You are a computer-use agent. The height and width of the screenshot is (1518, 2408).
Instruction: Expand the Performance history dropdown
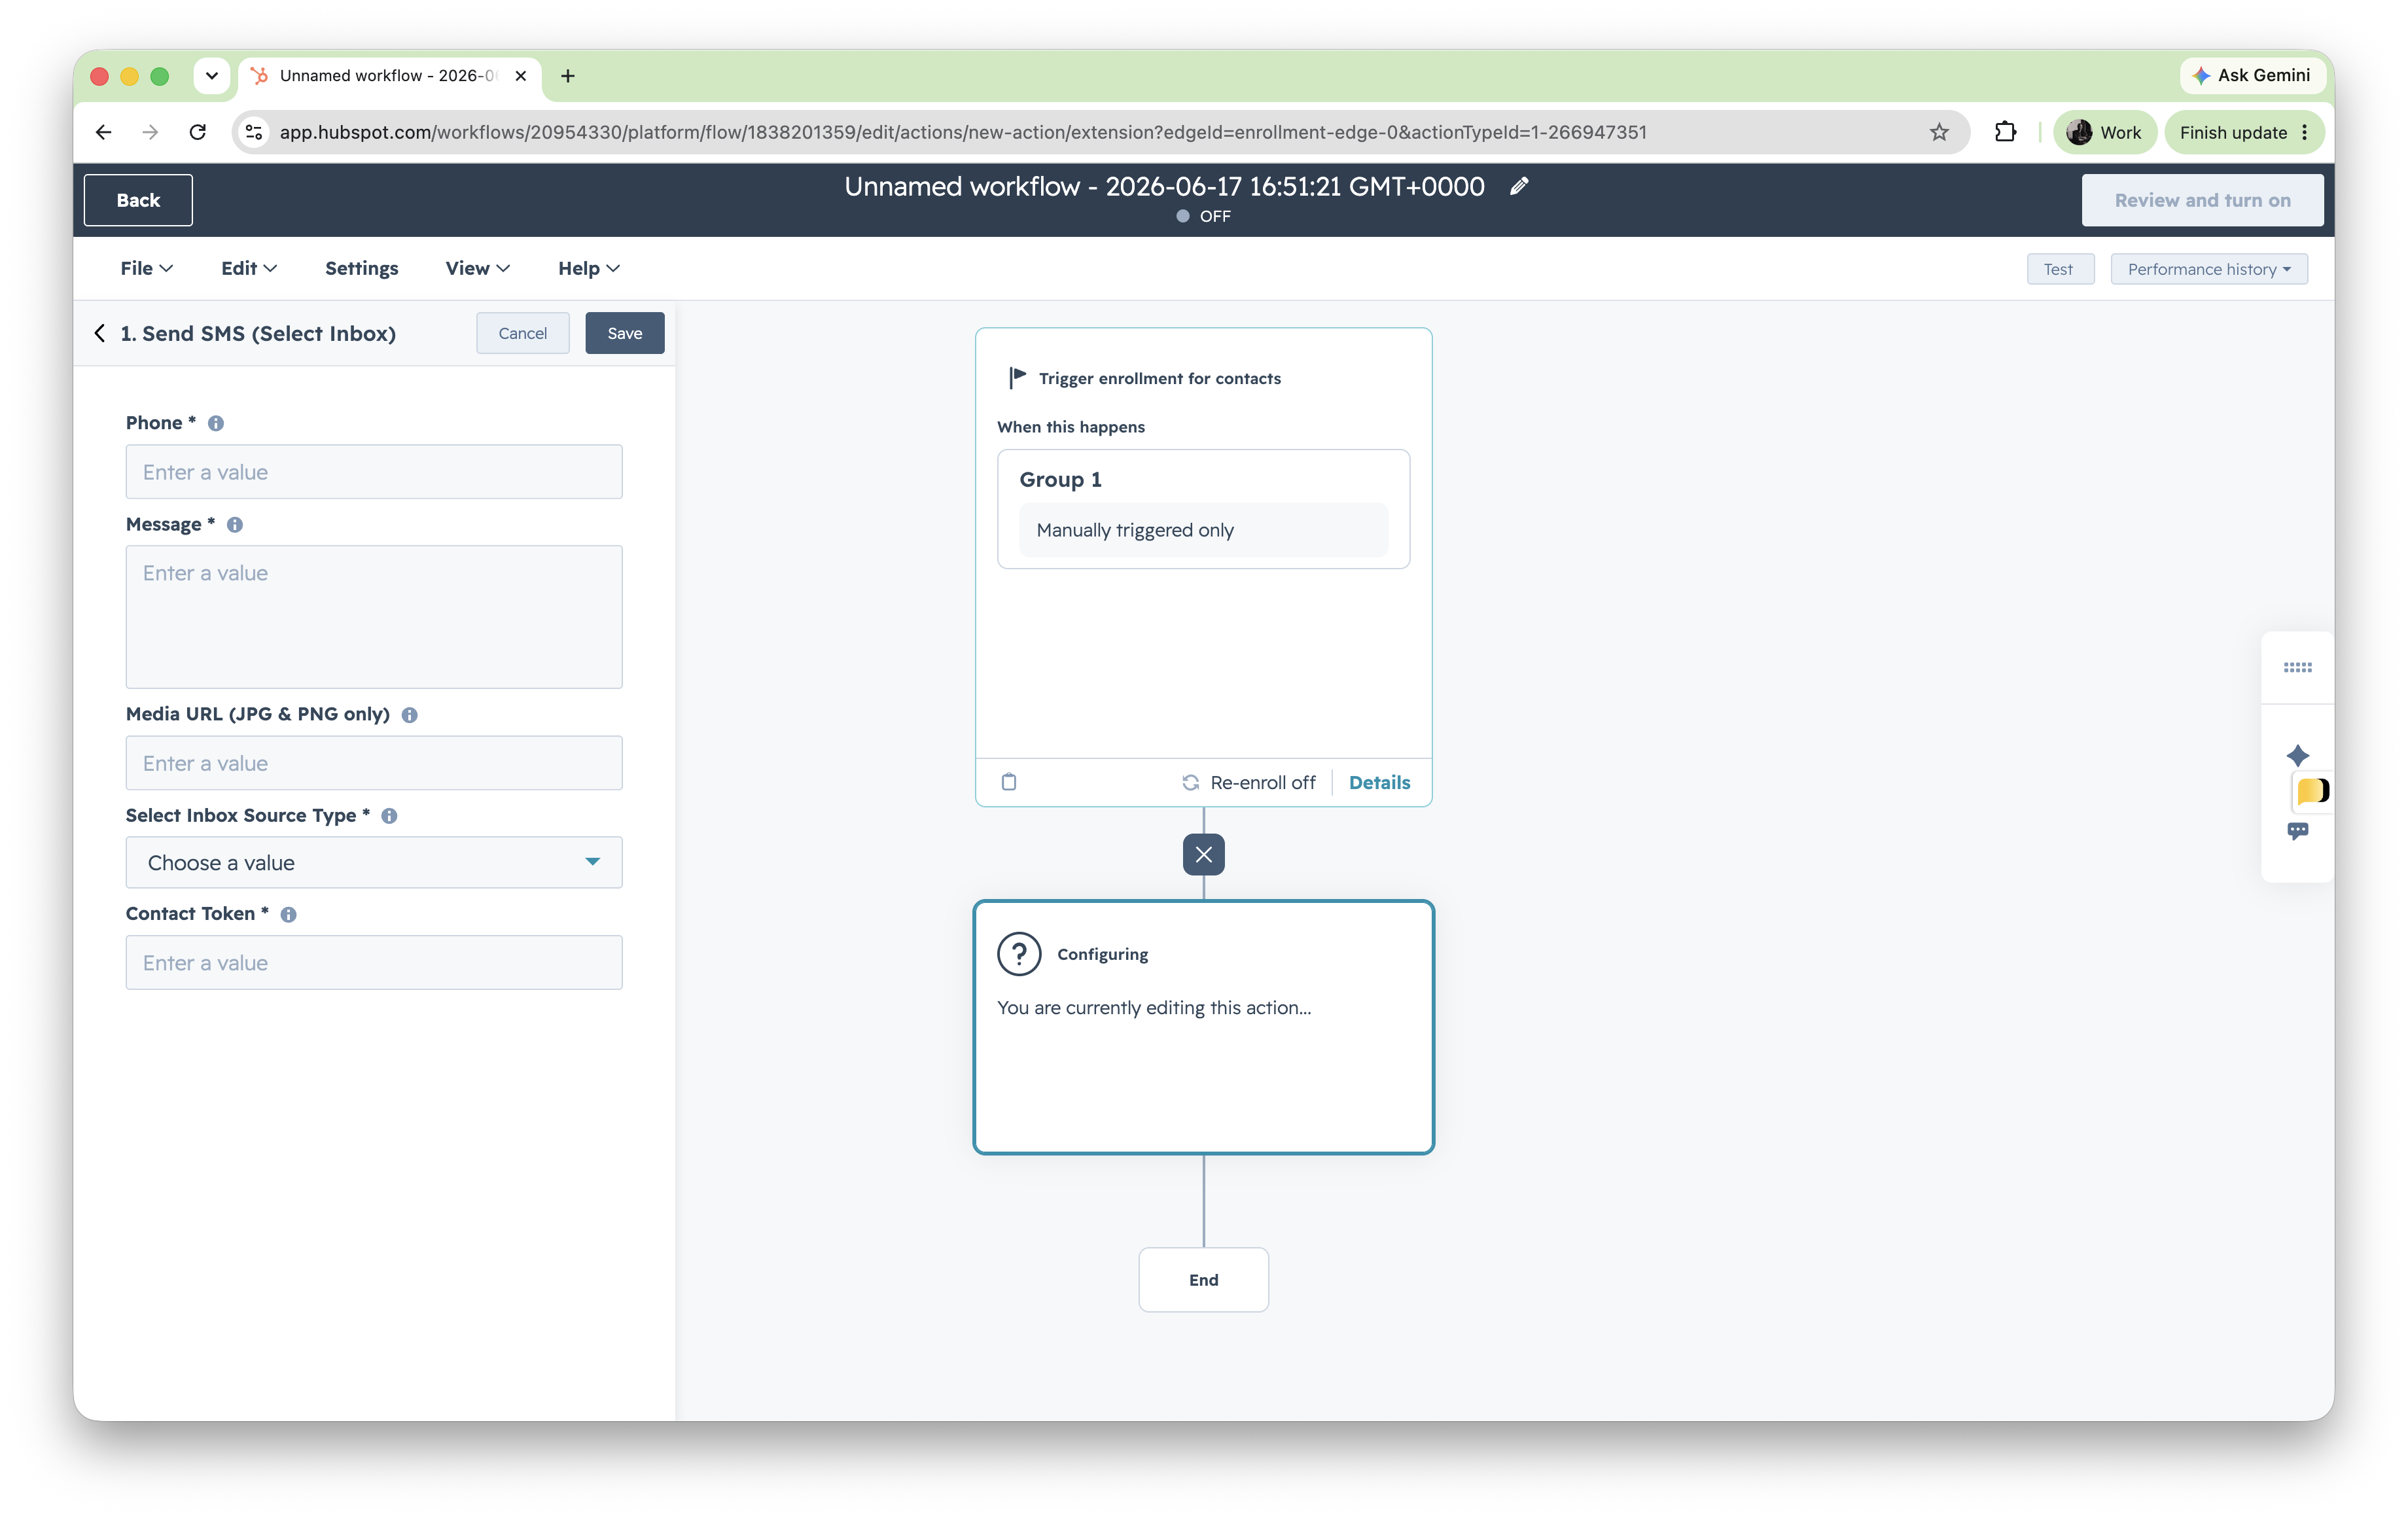tap(2208, 269)
